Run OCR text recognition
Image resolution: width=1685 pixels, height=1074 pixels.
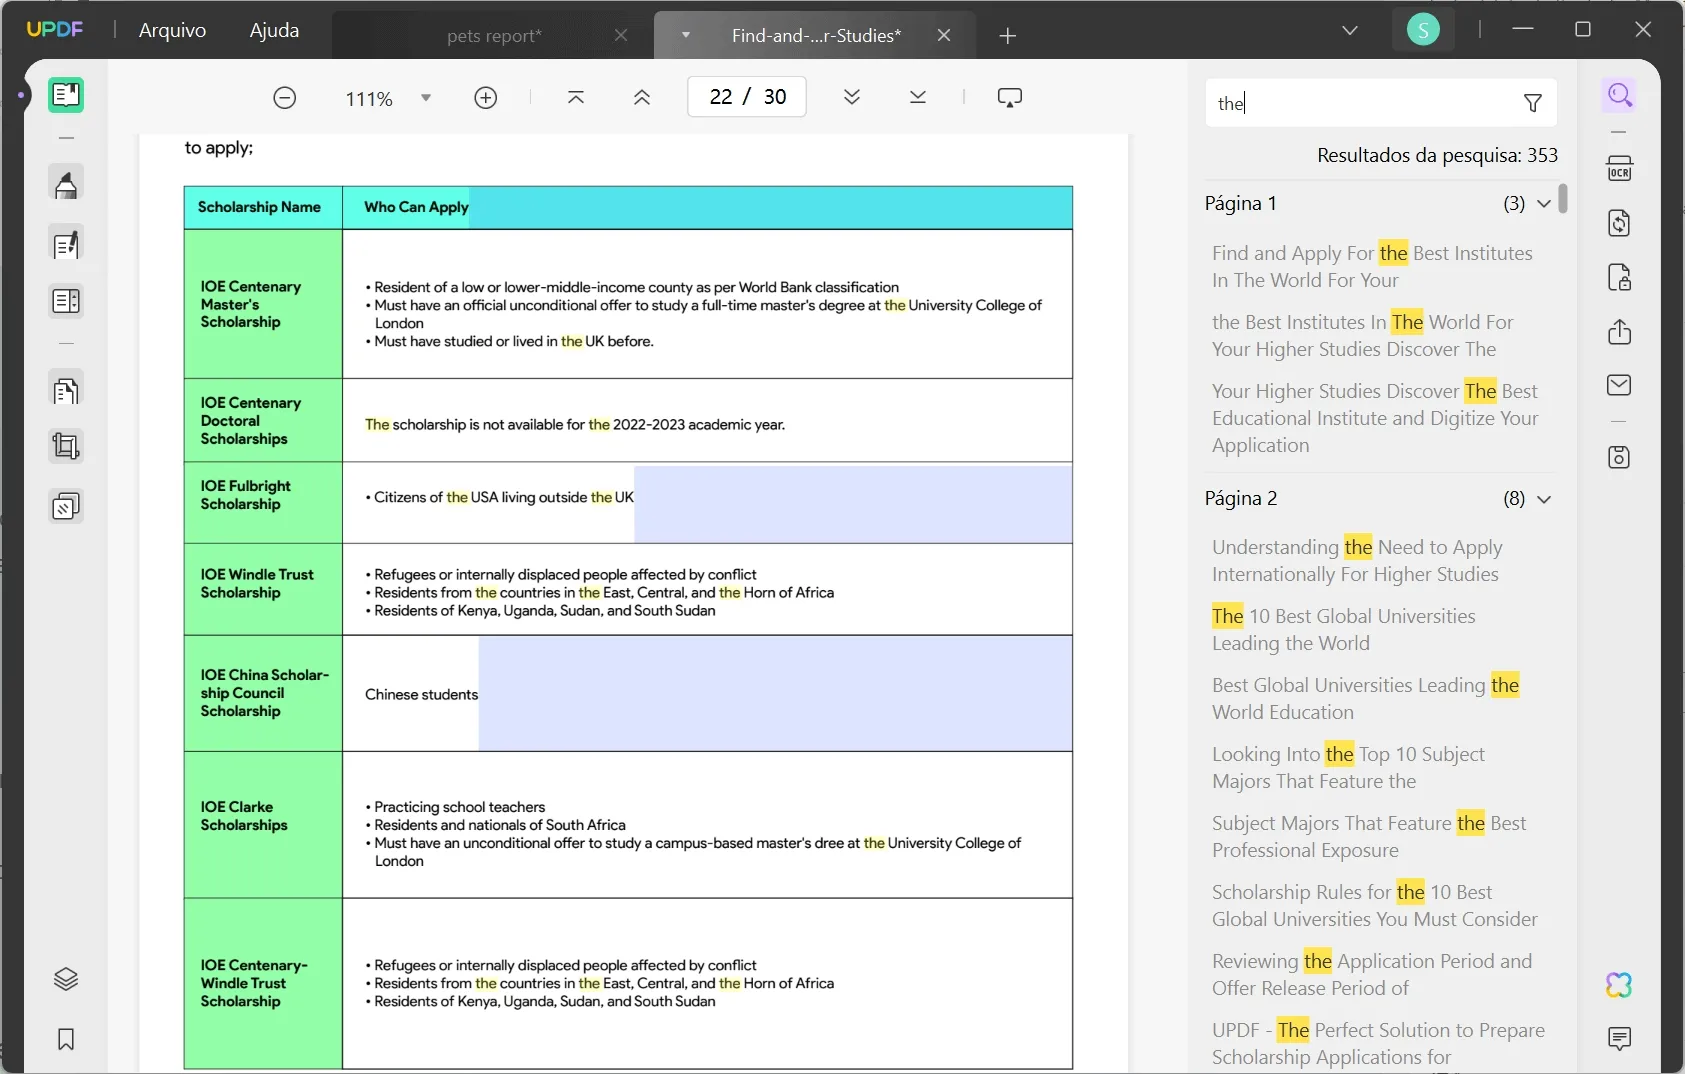pos(1620,168)
